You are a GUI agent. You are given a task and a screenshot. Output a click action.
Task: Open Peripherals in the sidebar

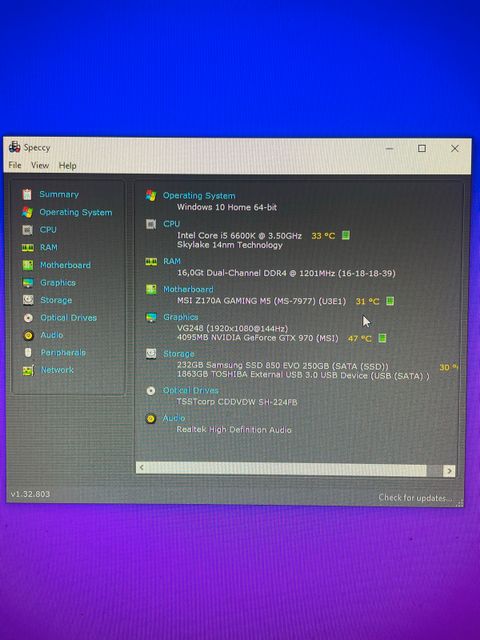63,352
